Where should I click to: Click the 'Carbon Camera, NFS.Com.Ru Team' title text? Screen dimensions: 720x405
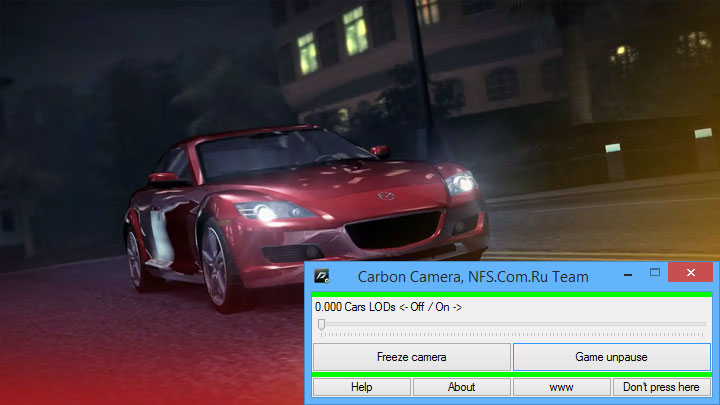pyautogui.click(x=473, y=277)
